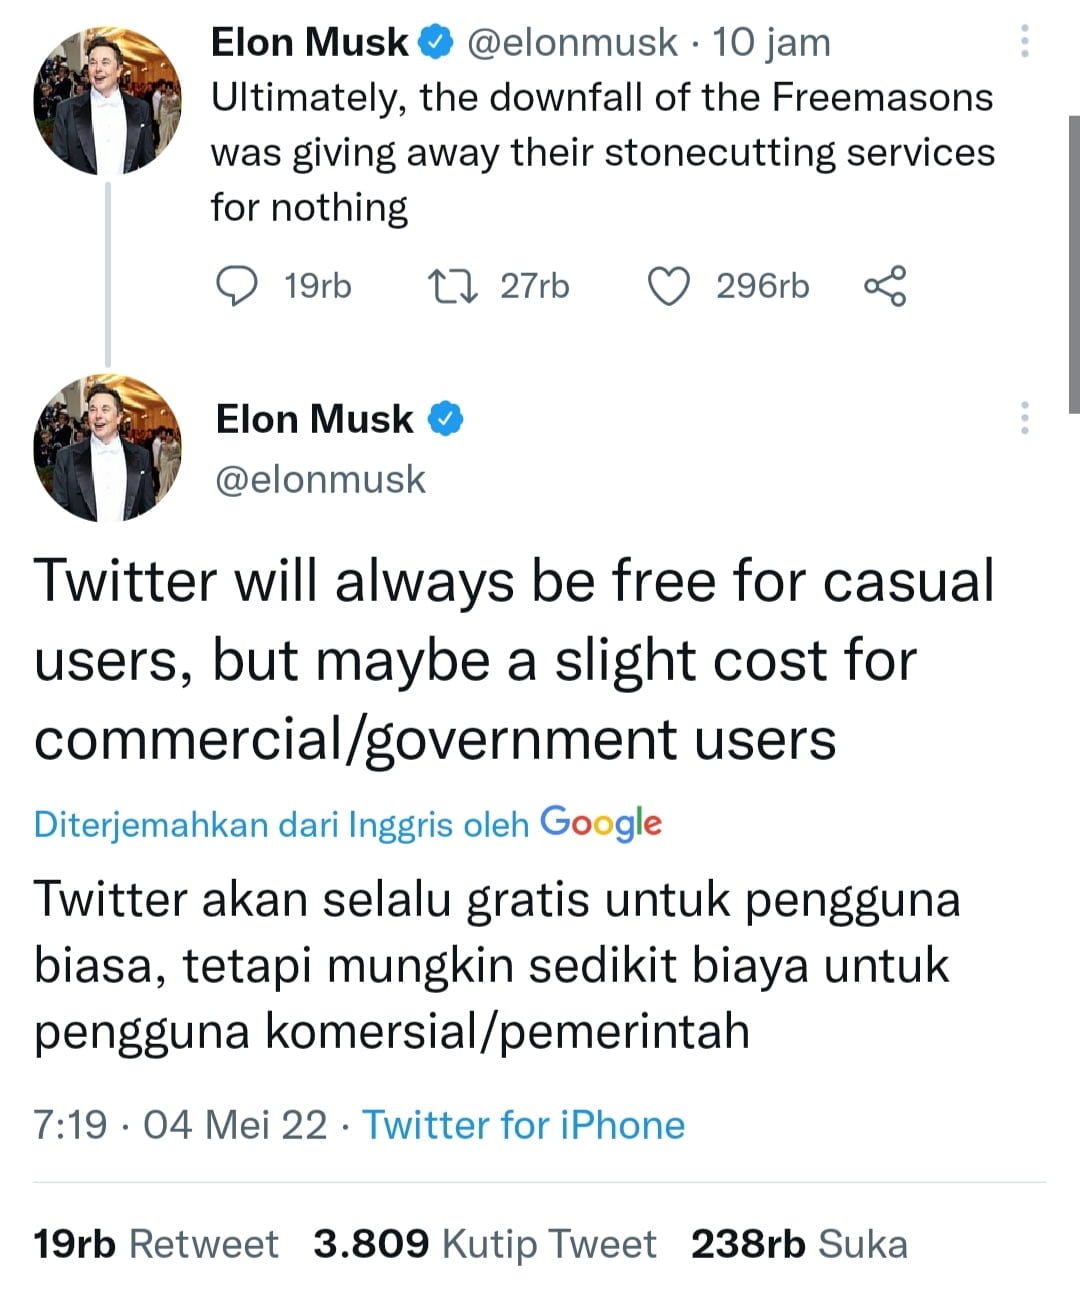The height and width of the screenshot is (1298, 1080).
Task: Open the @elonmusk handle under the main tweet name
Action: click(x=321, y=480)
